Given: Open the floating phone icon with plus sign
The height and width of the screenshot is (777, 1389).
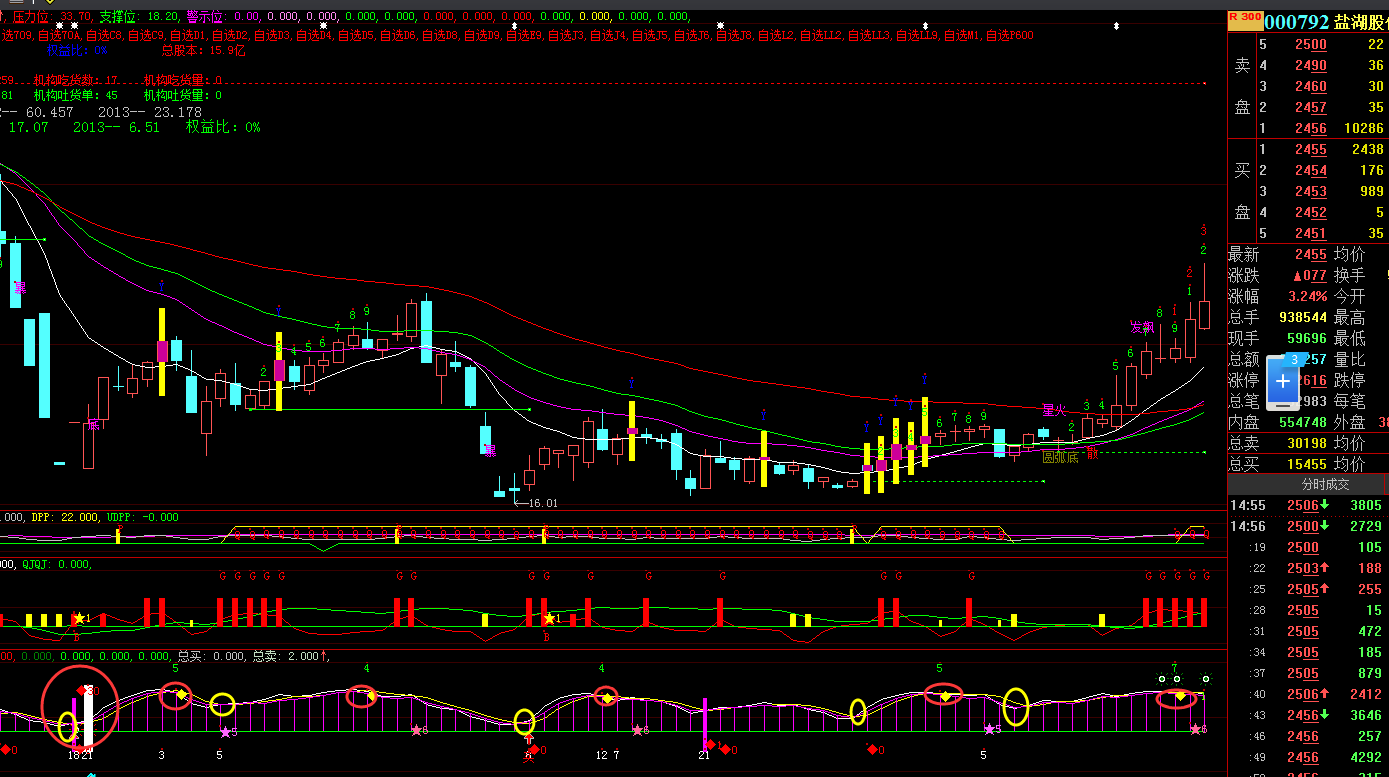Looking at the screenshot, I should pos(1283,383).
